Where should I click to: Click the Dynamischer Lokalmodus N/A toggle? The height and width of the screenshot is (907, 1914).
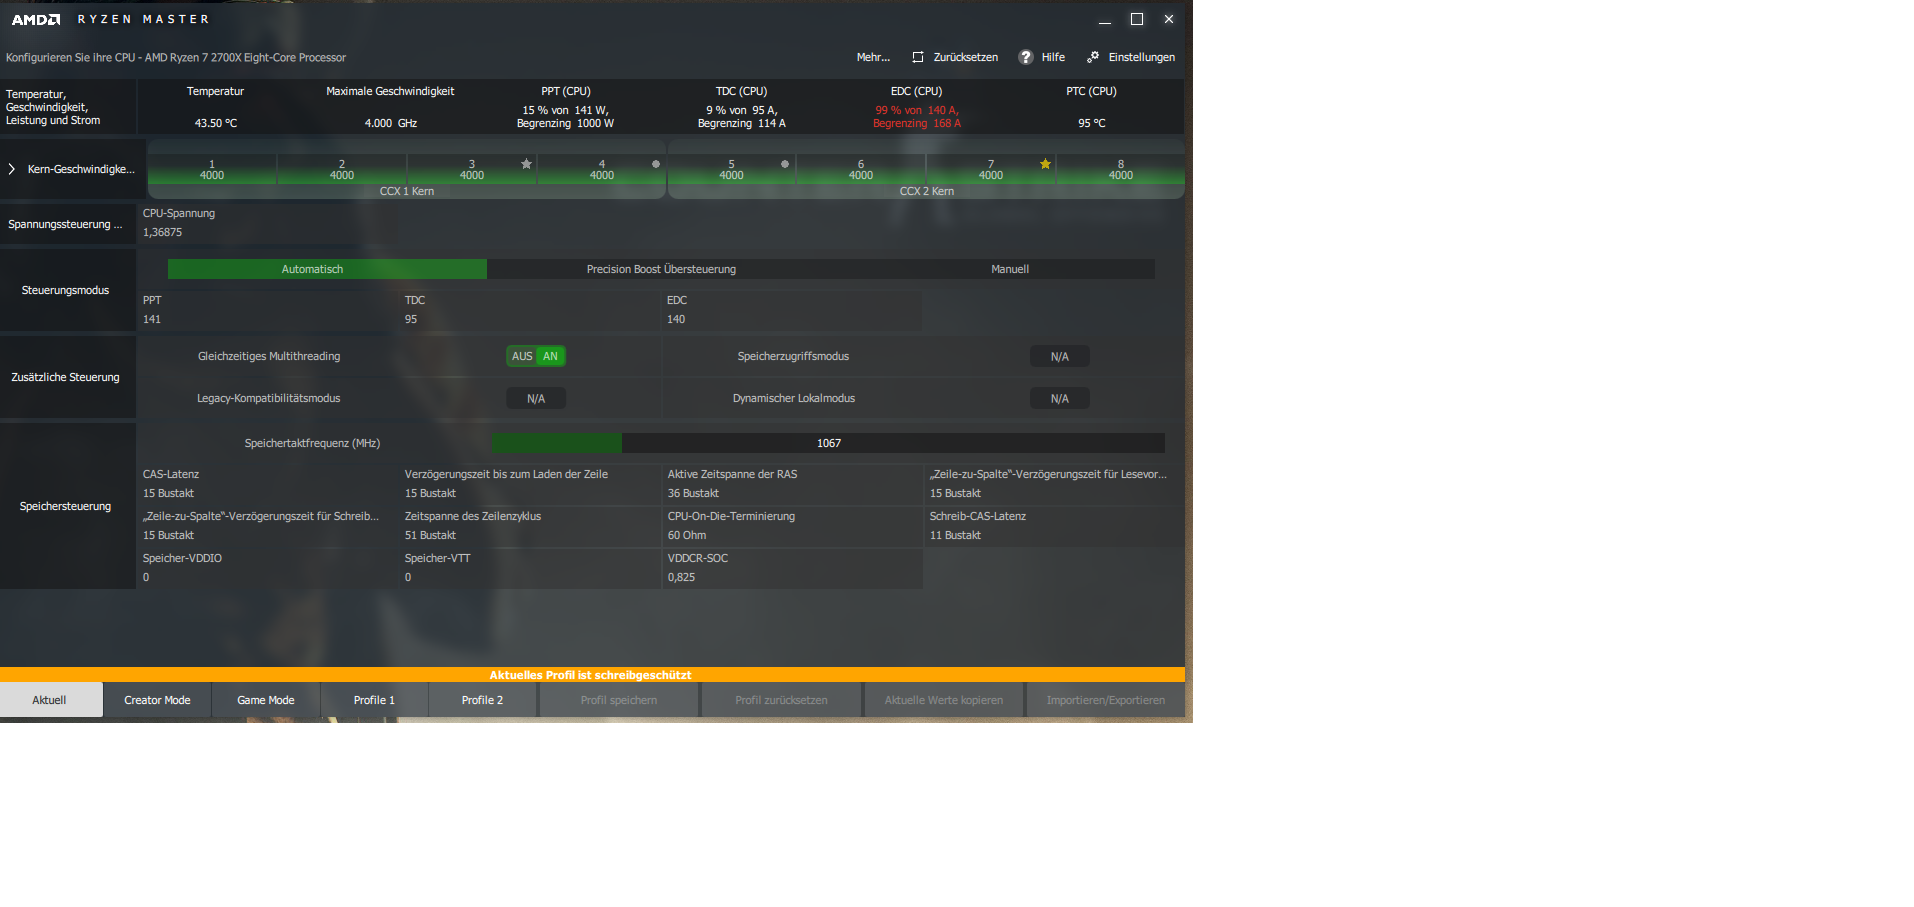[x=1060, y=398]
